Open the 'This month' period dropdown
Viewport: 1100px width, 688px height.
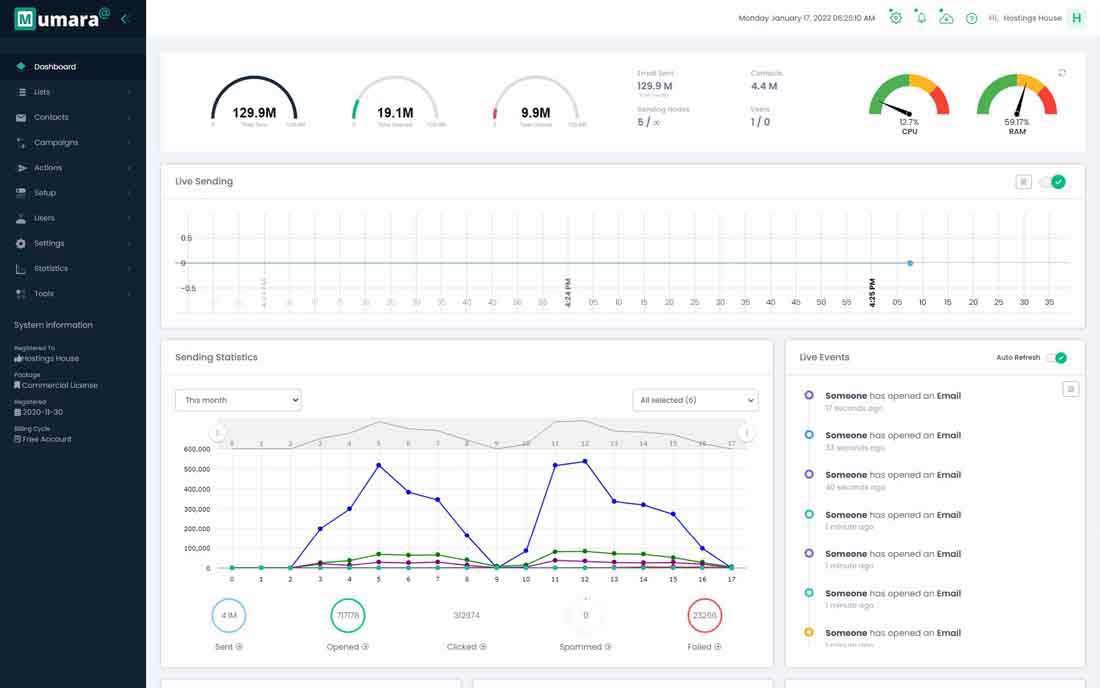(x=238, y=400)
